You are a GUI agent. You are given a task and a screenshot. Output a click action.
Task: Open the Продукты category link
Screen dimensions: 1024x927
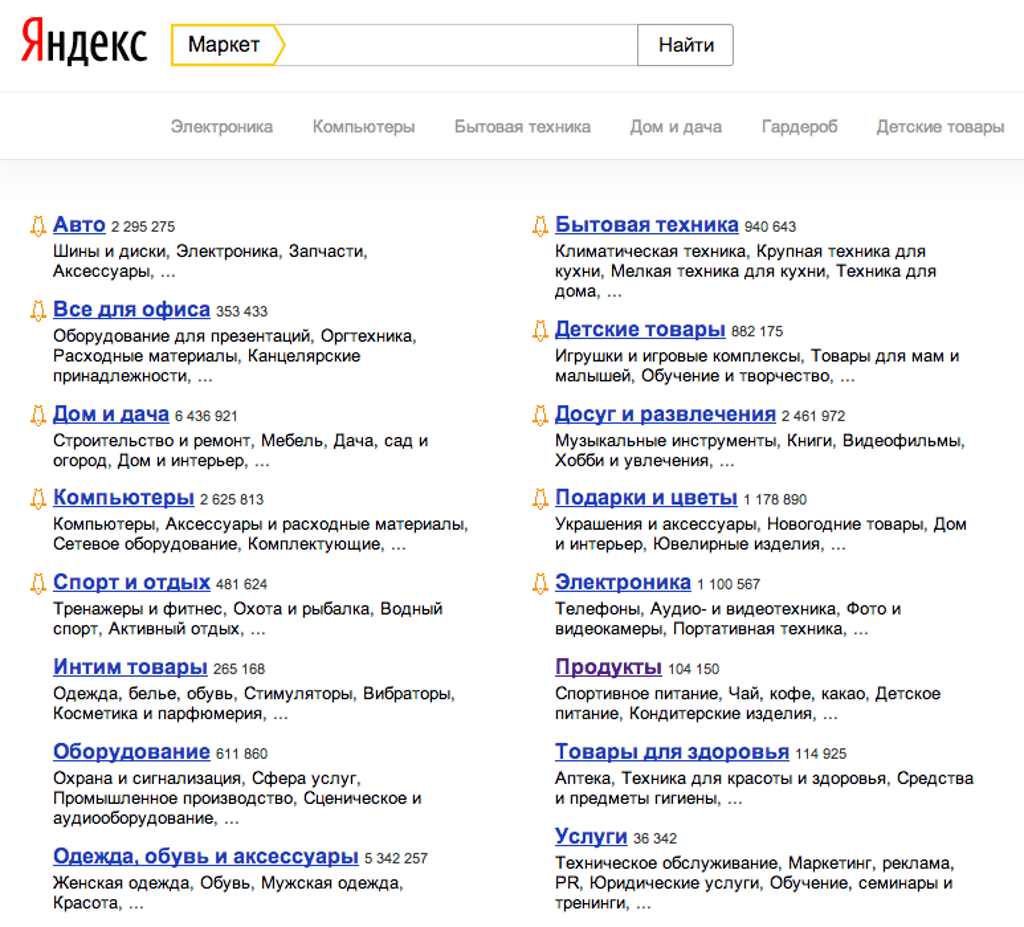point(609,667)
